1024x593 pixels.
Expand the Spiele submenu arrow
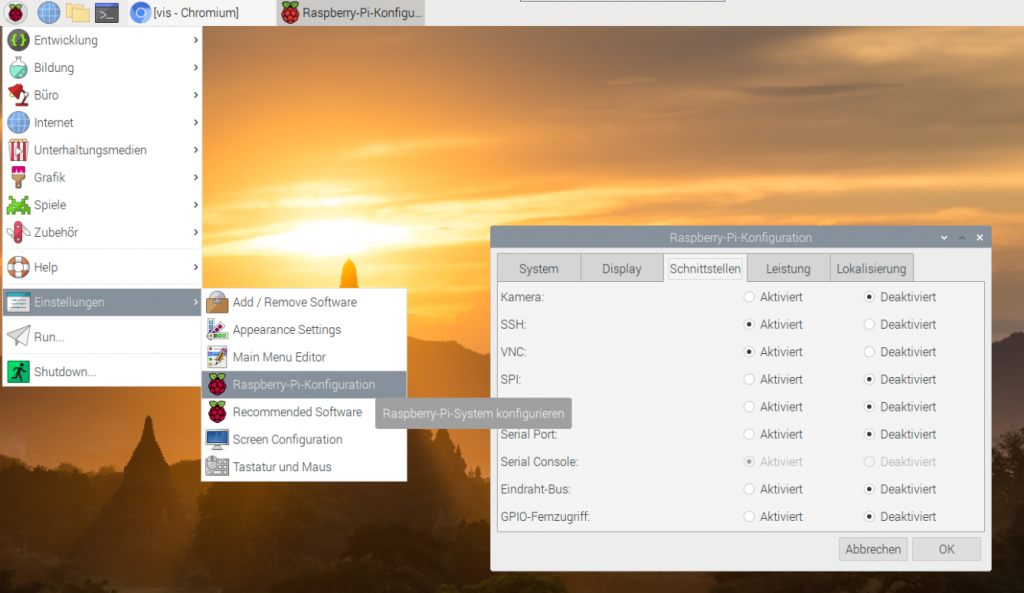coord(195,204)
